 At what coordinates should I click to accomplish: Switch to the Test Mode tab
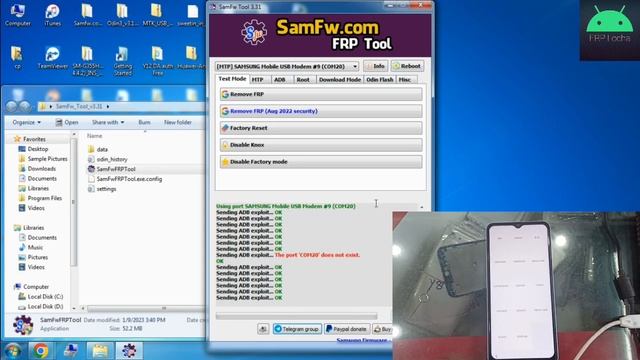232,79
